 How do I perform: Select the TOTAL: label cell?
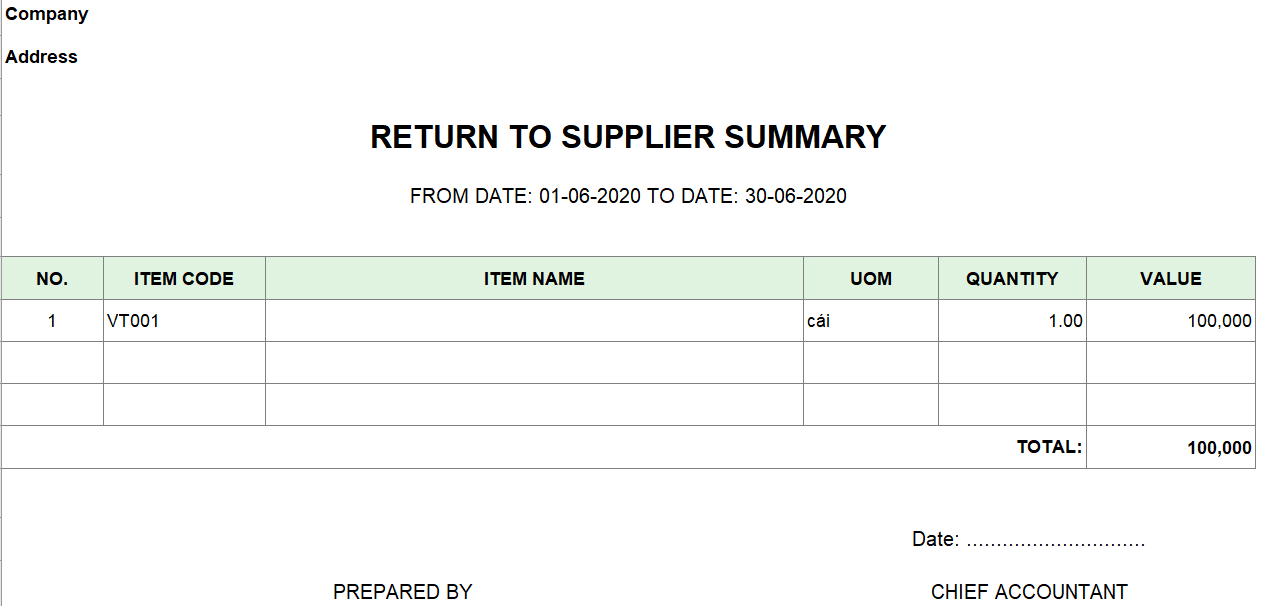1049,447
